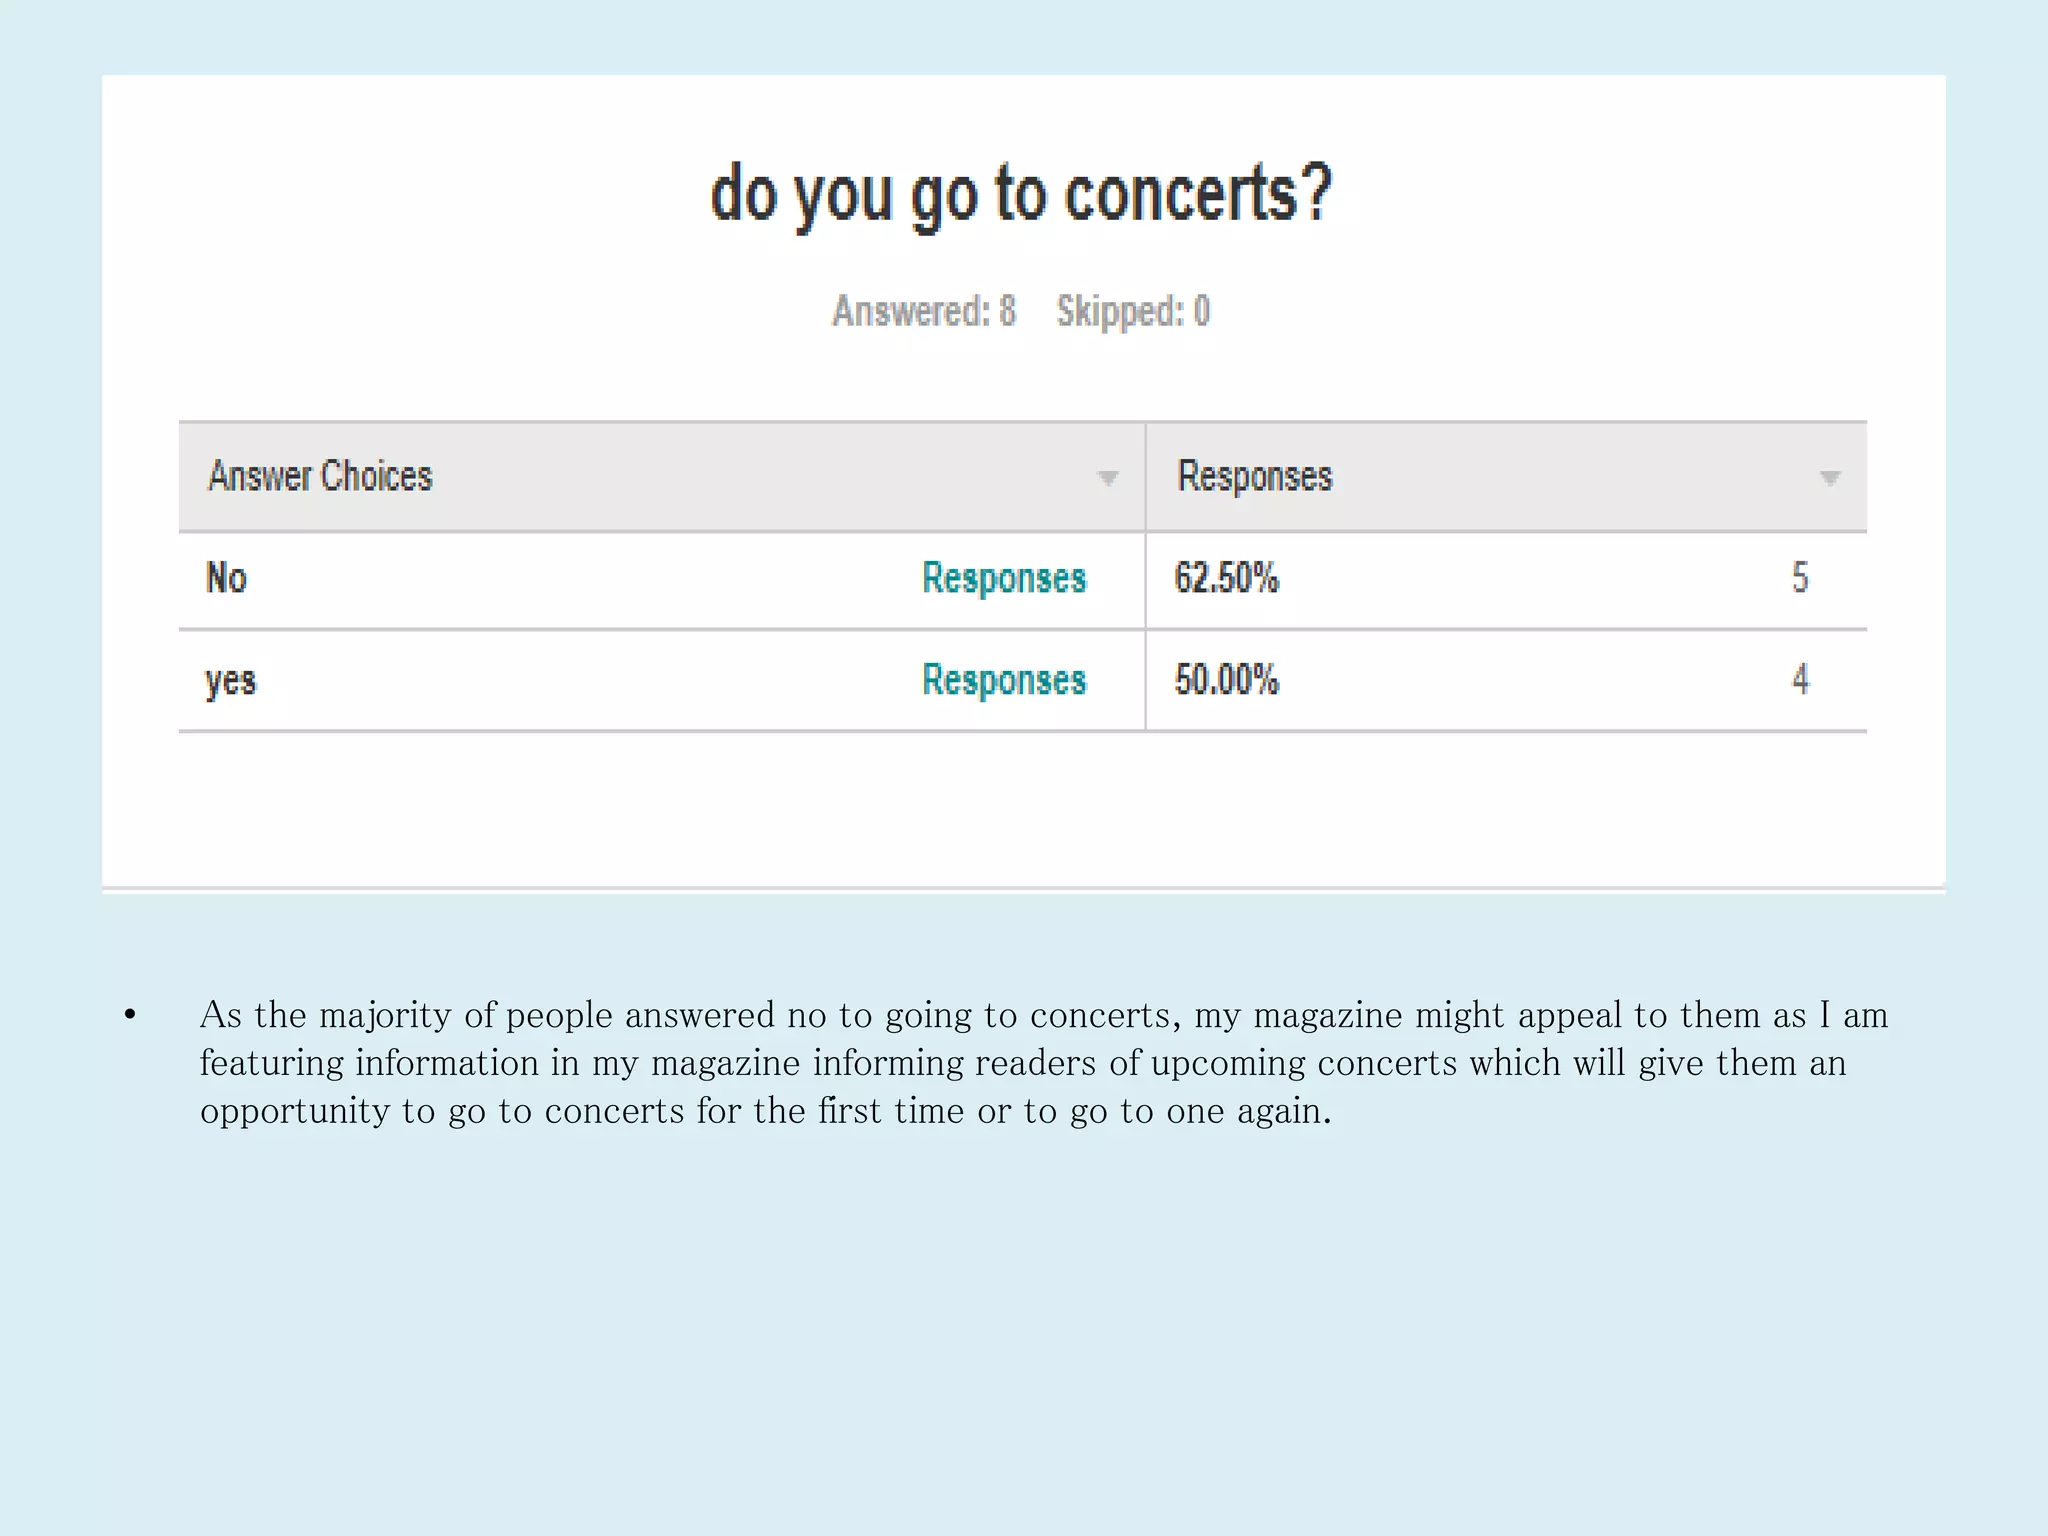Viewport: 2048px width, 1536px height.
Task: Open the Responses column header dropdown arrow
Action: (1829, 478)
